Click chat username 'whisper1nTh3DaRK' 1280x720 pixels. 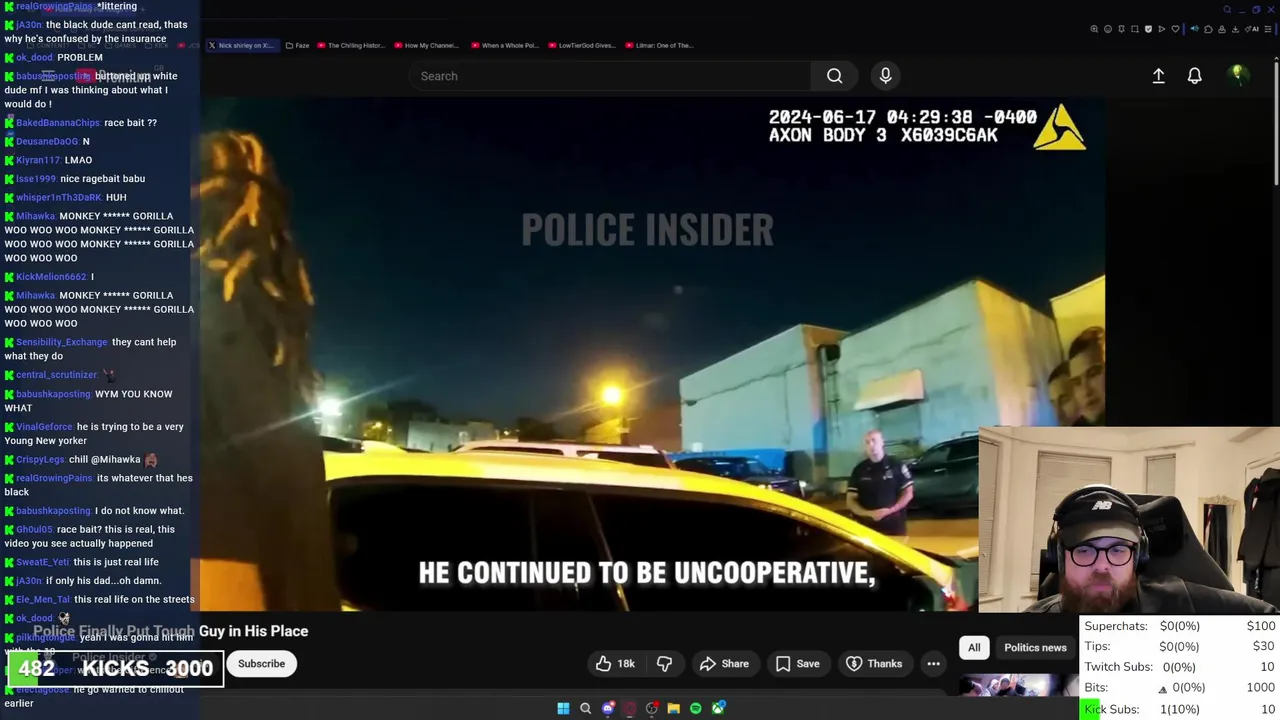point(59,198)
